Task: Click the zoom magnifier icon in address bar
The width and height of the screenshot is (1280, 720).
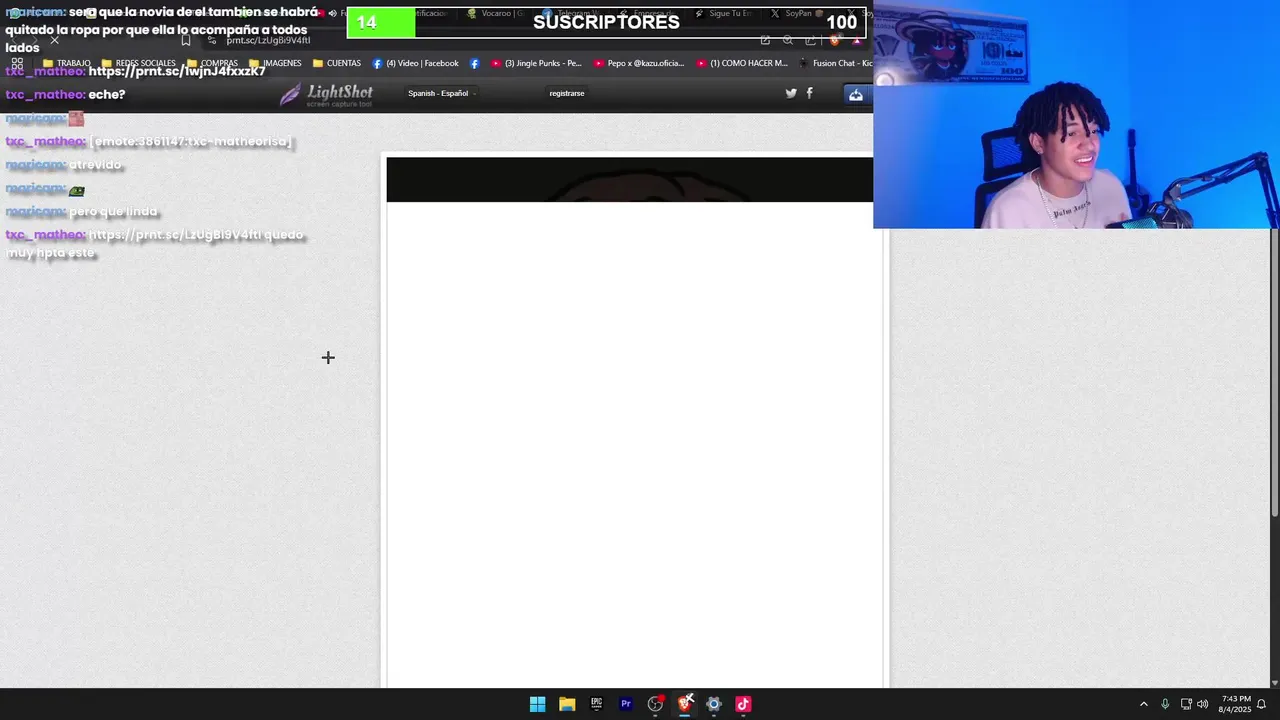Action: click(x=788, y=40)
